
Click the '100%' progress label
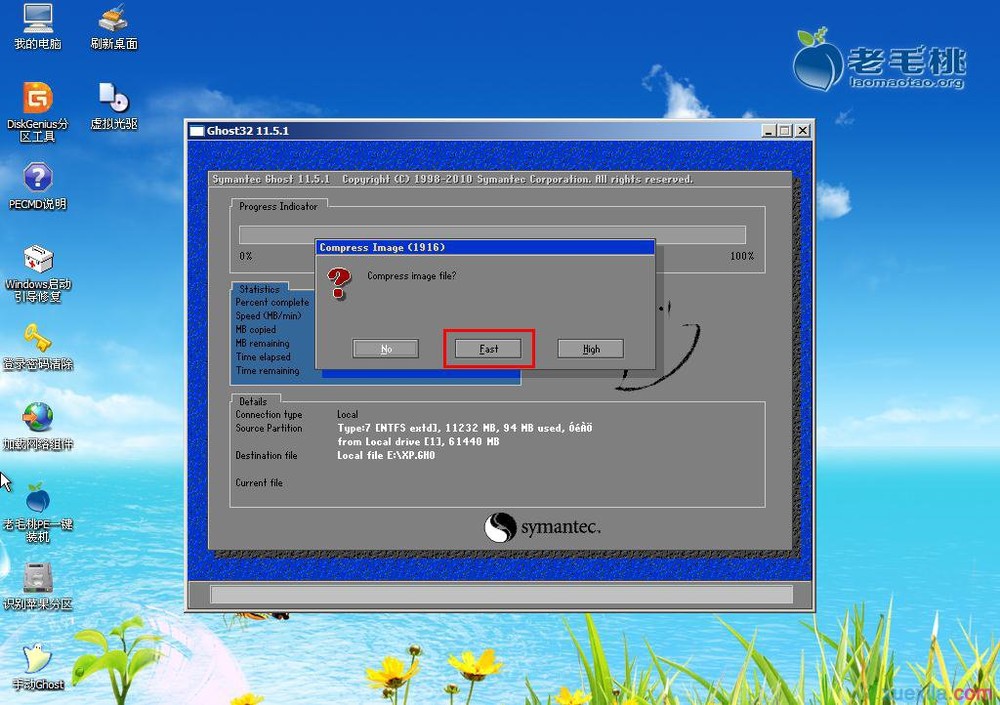pyautogui.click(x=742, y=256)
